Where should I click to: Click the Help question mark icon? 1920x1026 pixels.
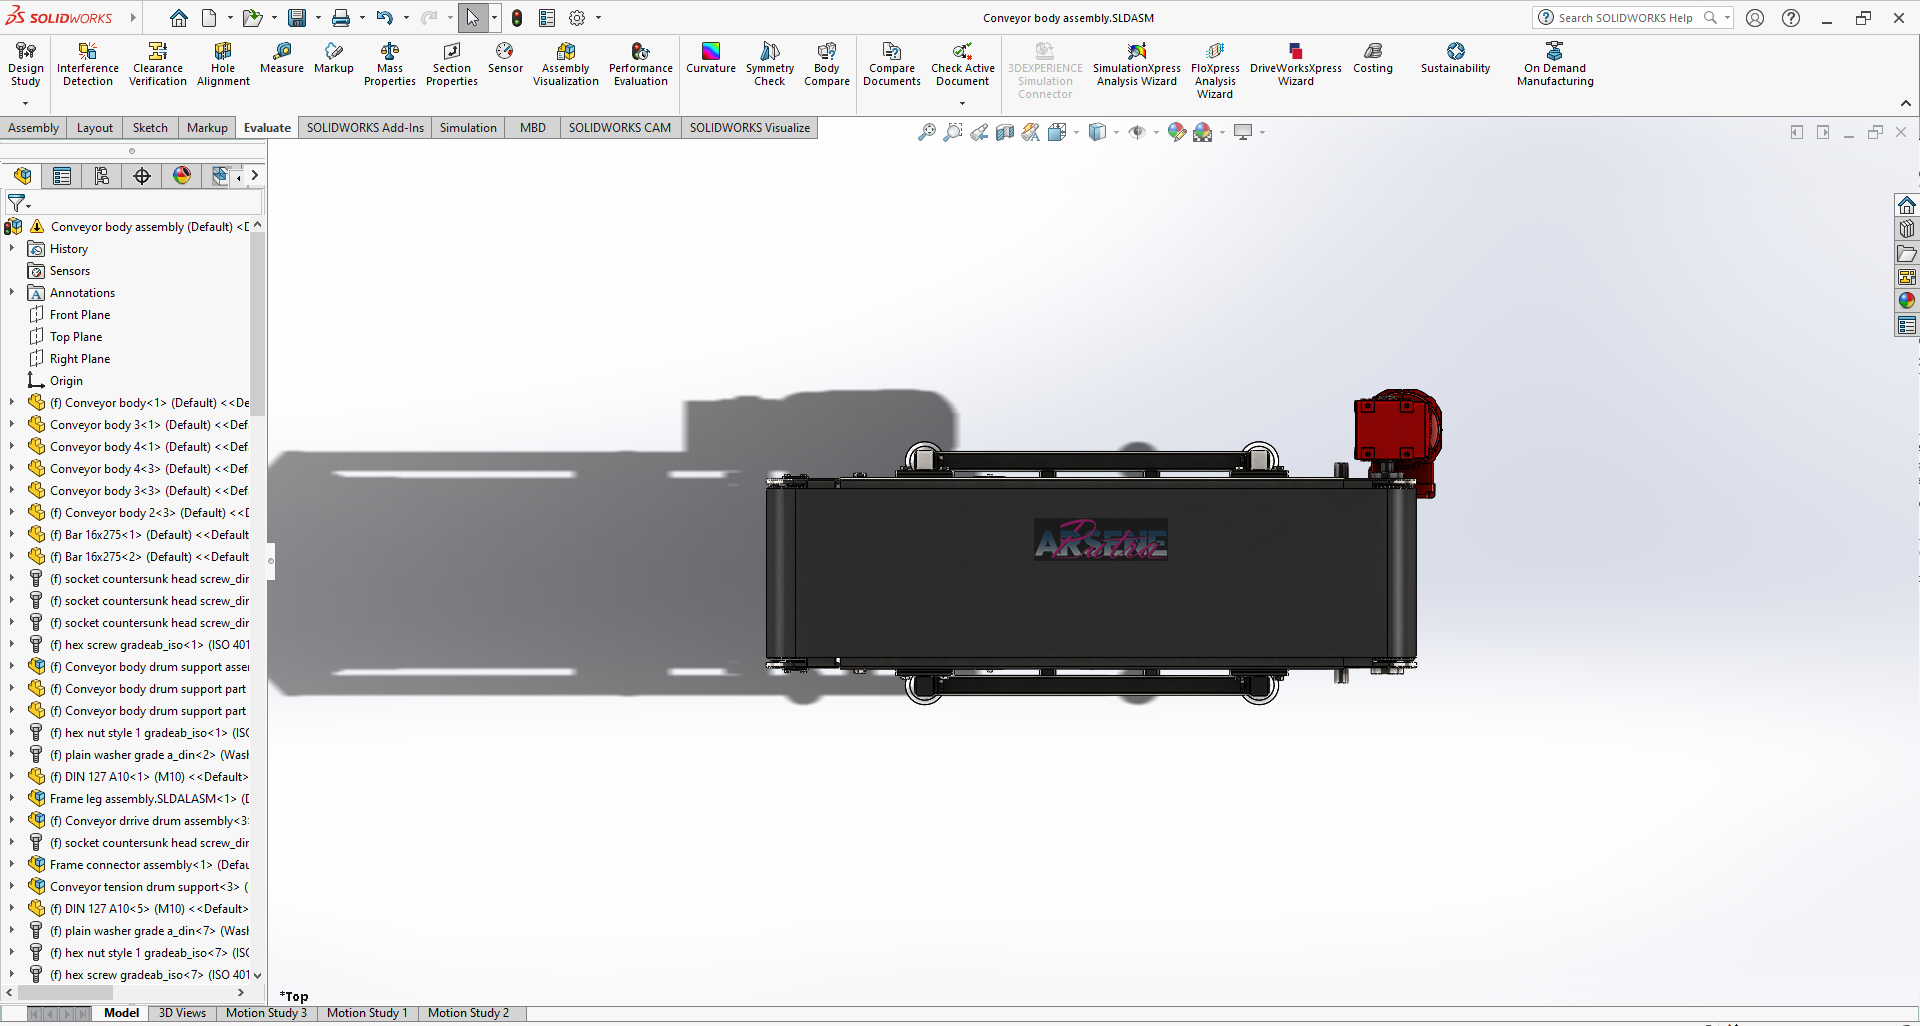pyautogui.click(x=1791, y=18)
